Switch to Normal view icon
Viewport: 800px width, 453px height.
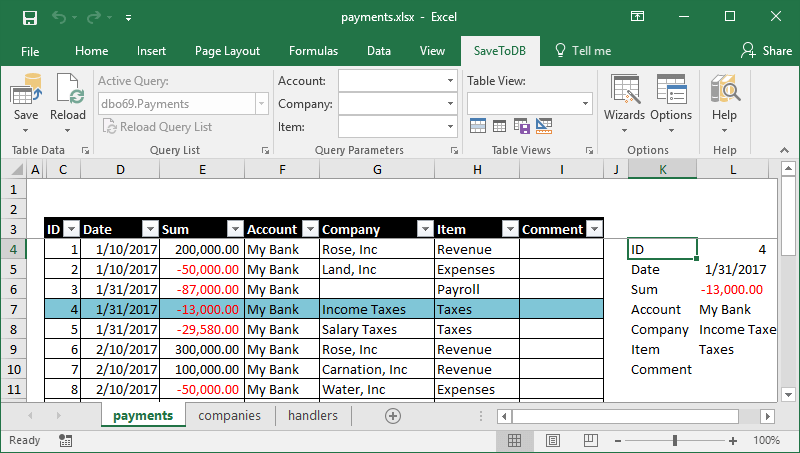(515, 440)
